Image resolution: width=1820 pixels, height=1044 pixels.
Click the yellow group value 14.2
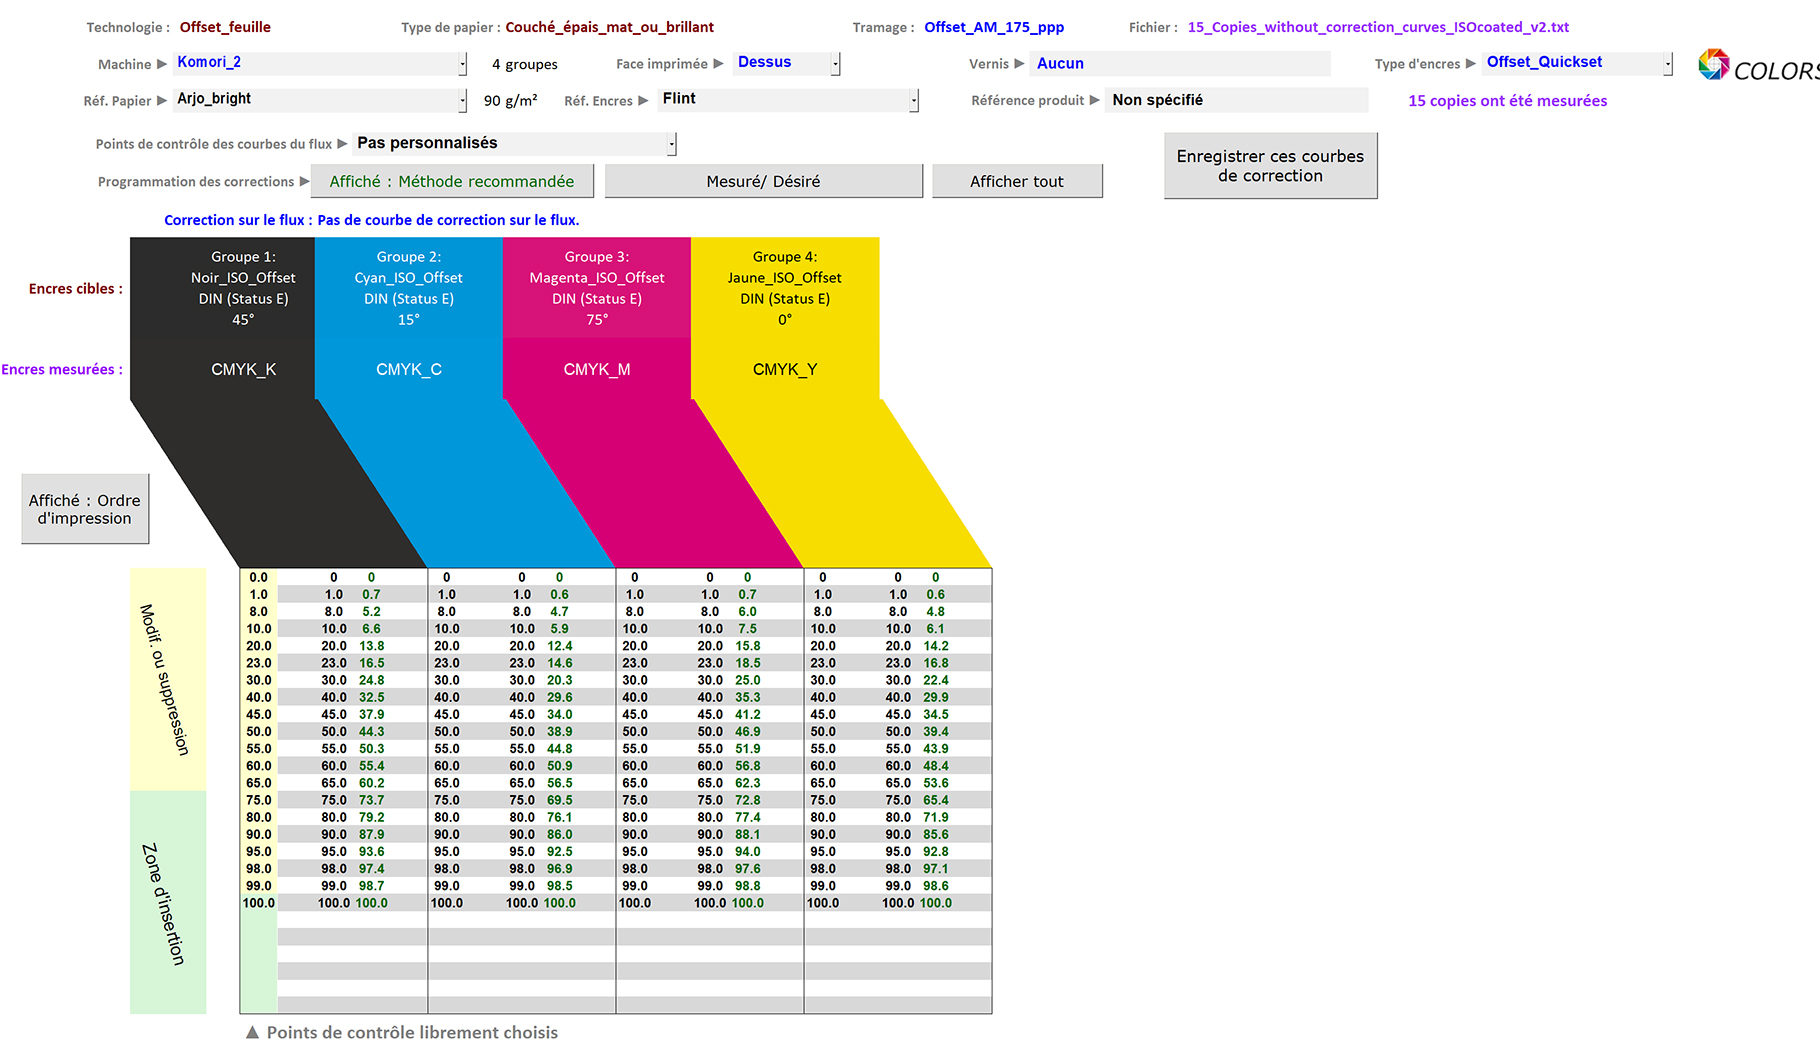click(x=936, y=646)
